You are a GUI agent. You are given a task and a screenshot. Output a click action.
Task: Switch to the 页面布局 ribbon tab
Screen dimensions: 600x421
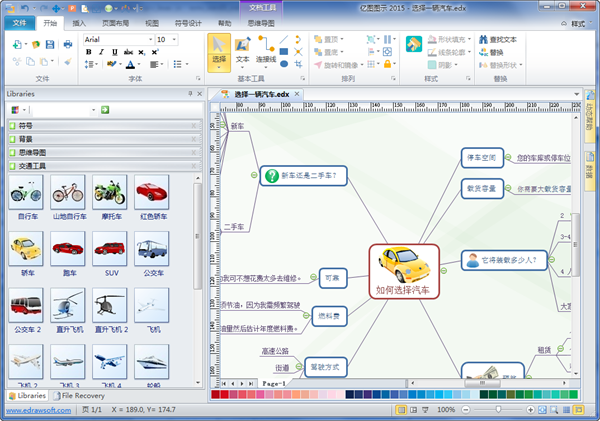(x=114, y=21)
